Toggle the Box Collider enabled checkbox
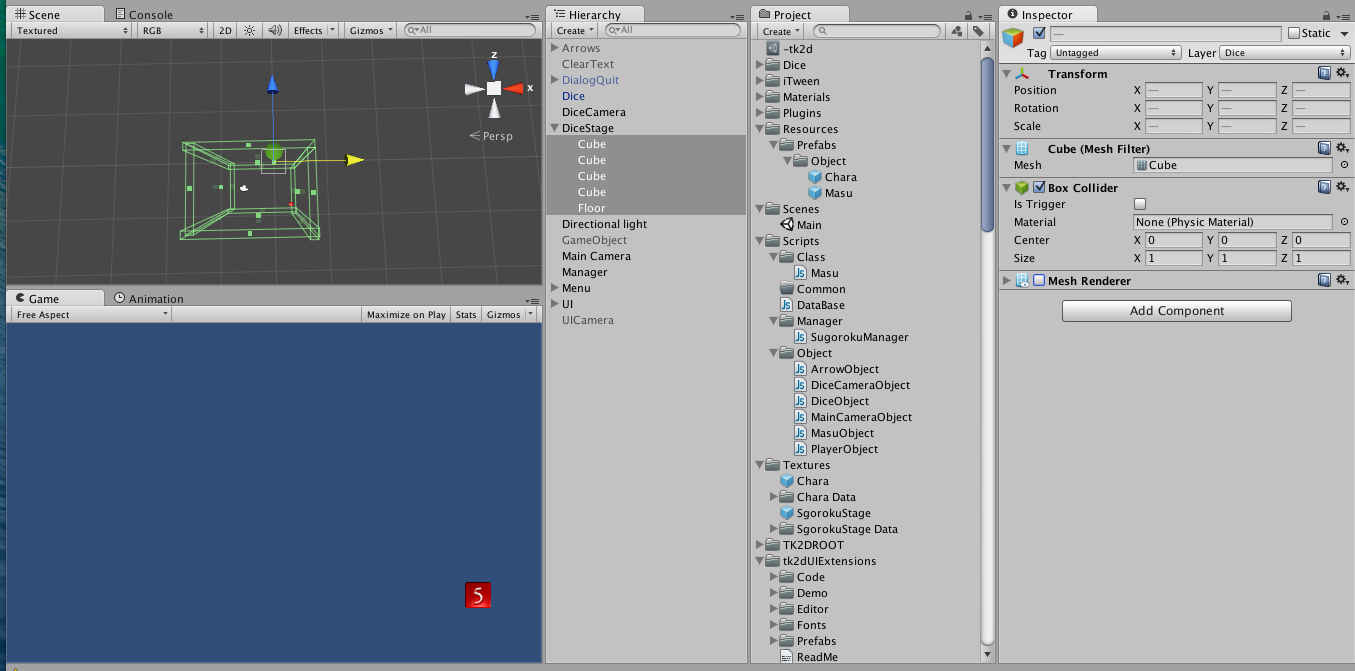The width and height of the screenshot is (1355, 671). 1039,187
